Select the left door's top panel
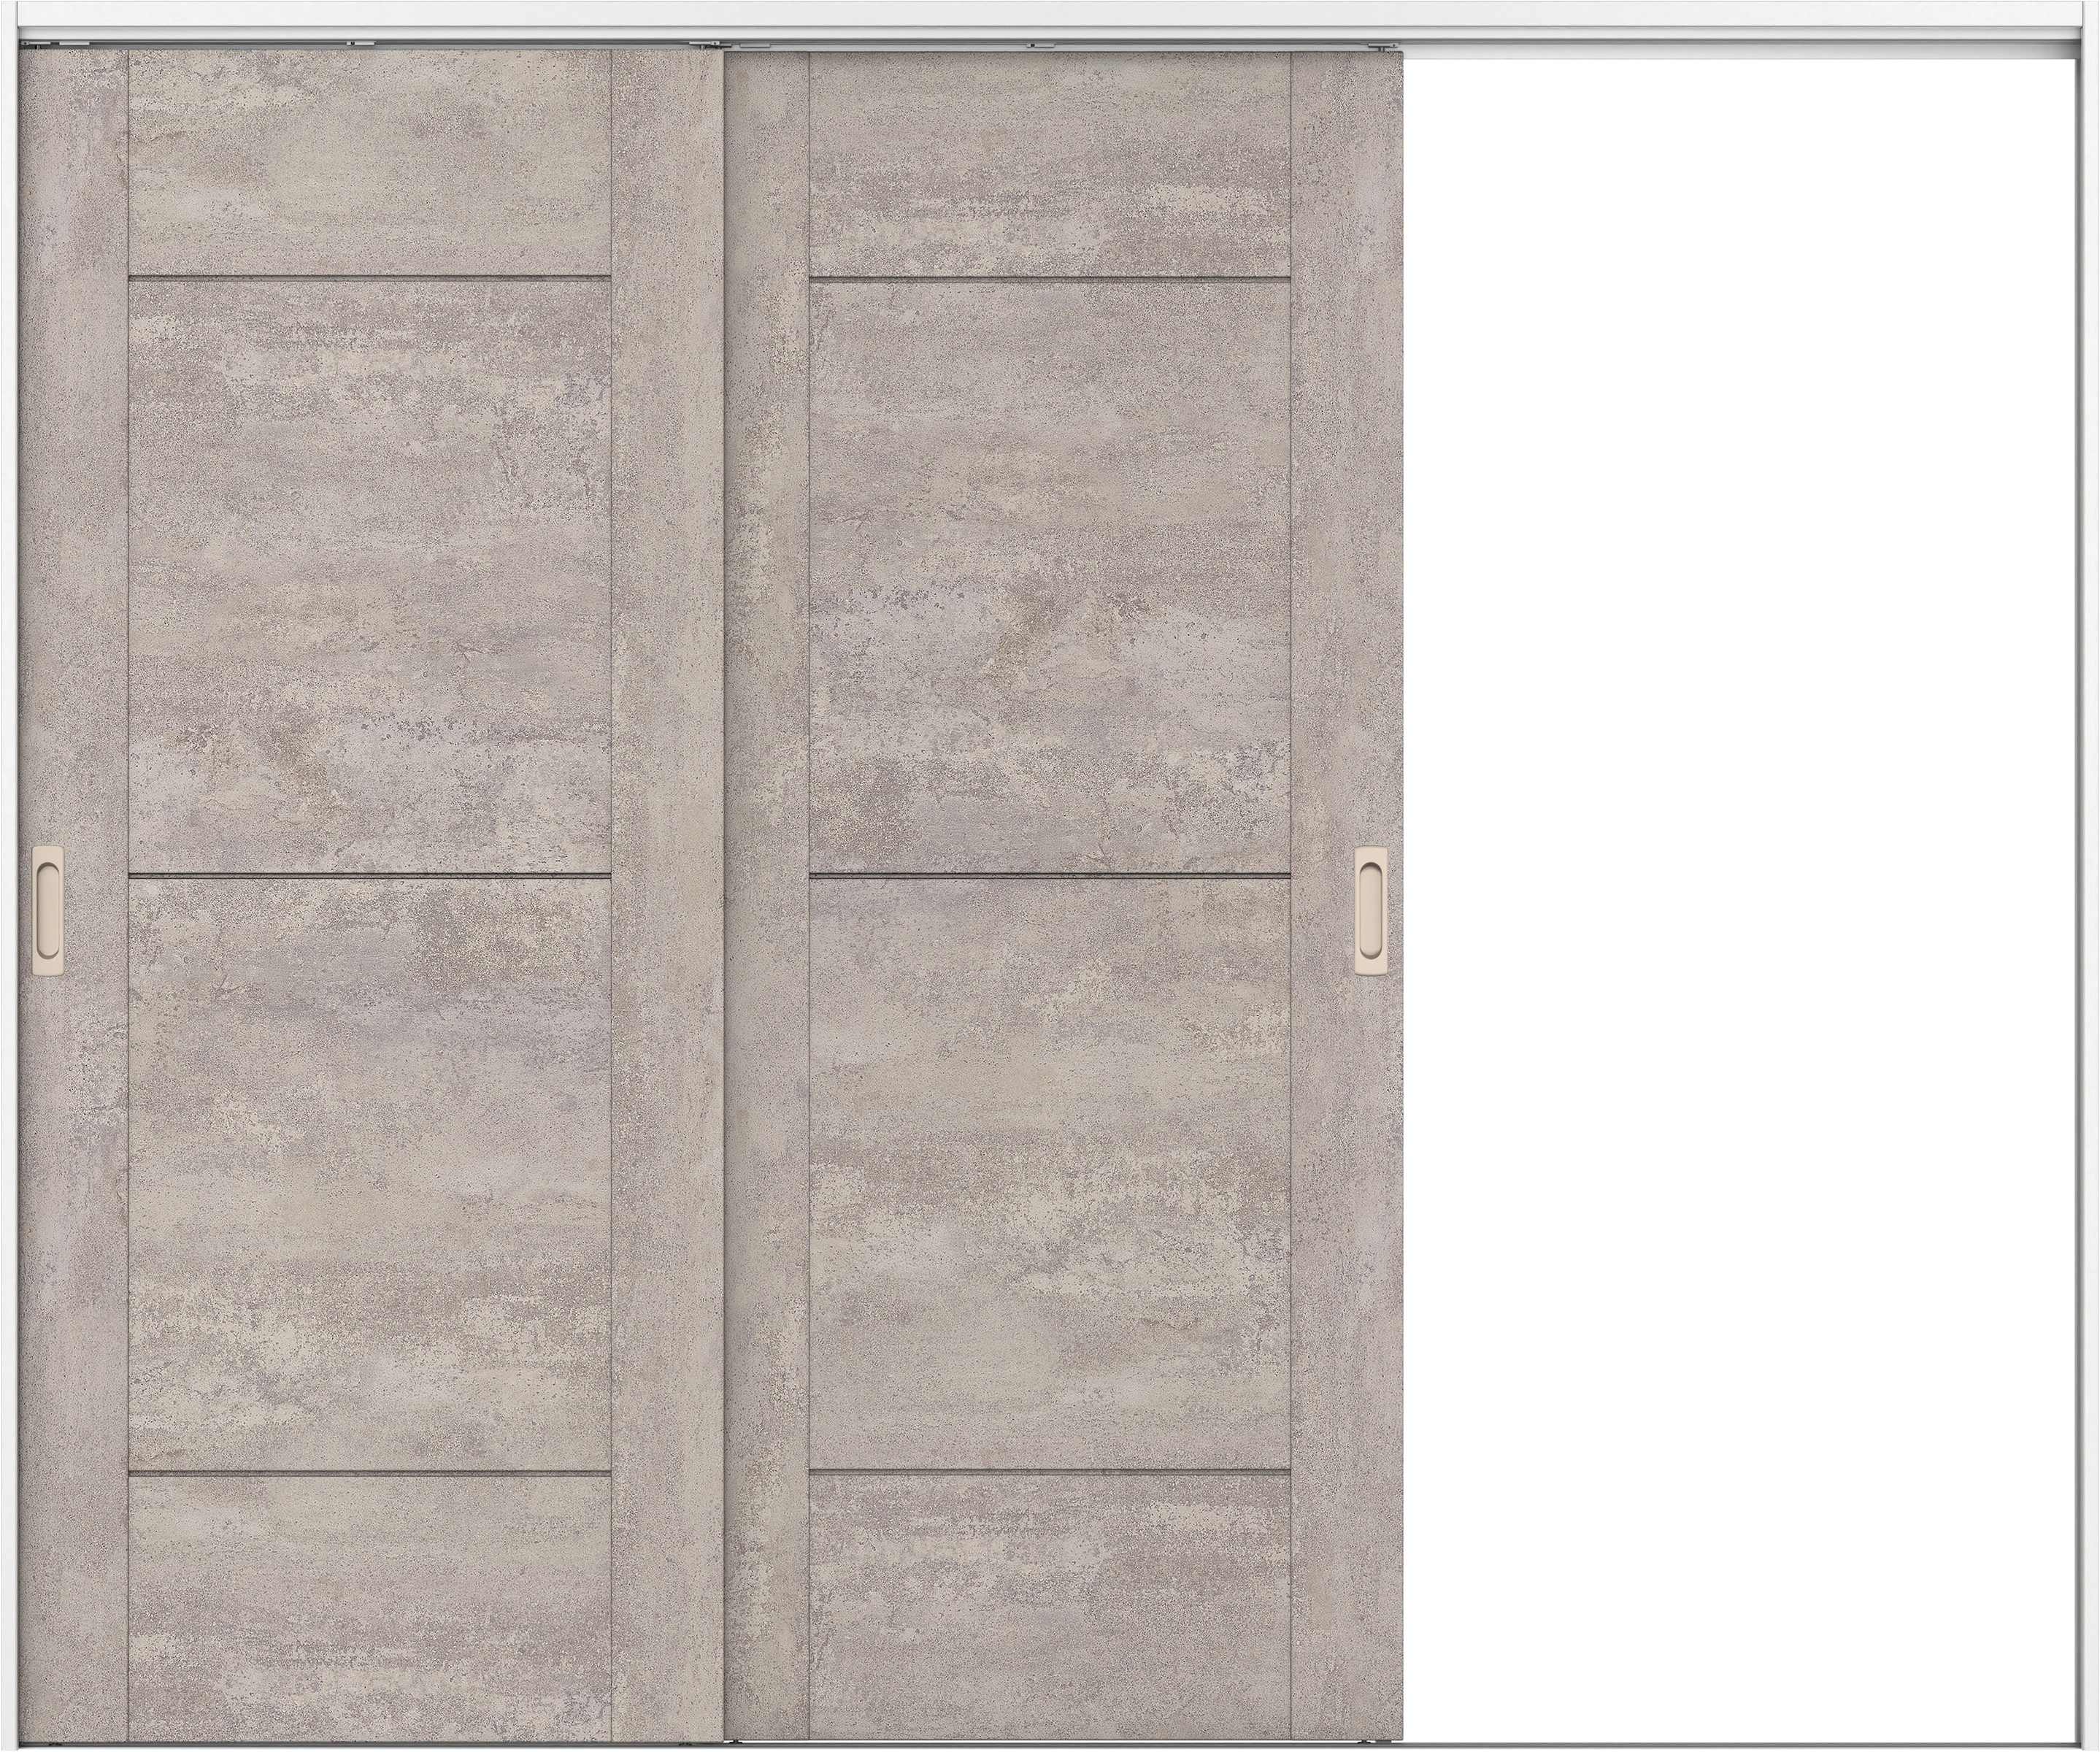2100x1752 pixels. pyautogui.click(x=369, y=162)
